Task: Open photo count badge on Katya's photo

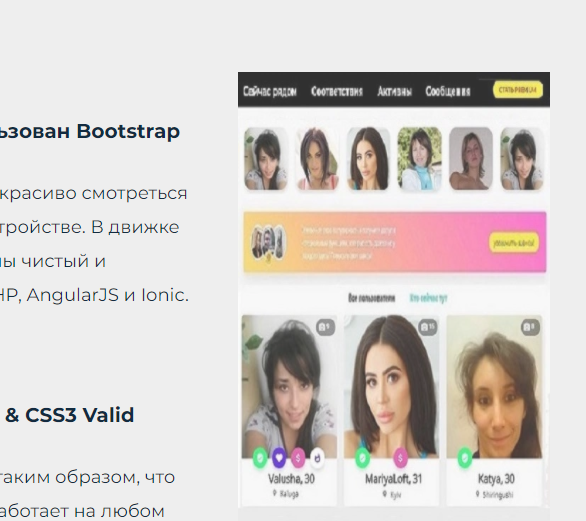Action: pyautogui.click(x=530, y=327)
